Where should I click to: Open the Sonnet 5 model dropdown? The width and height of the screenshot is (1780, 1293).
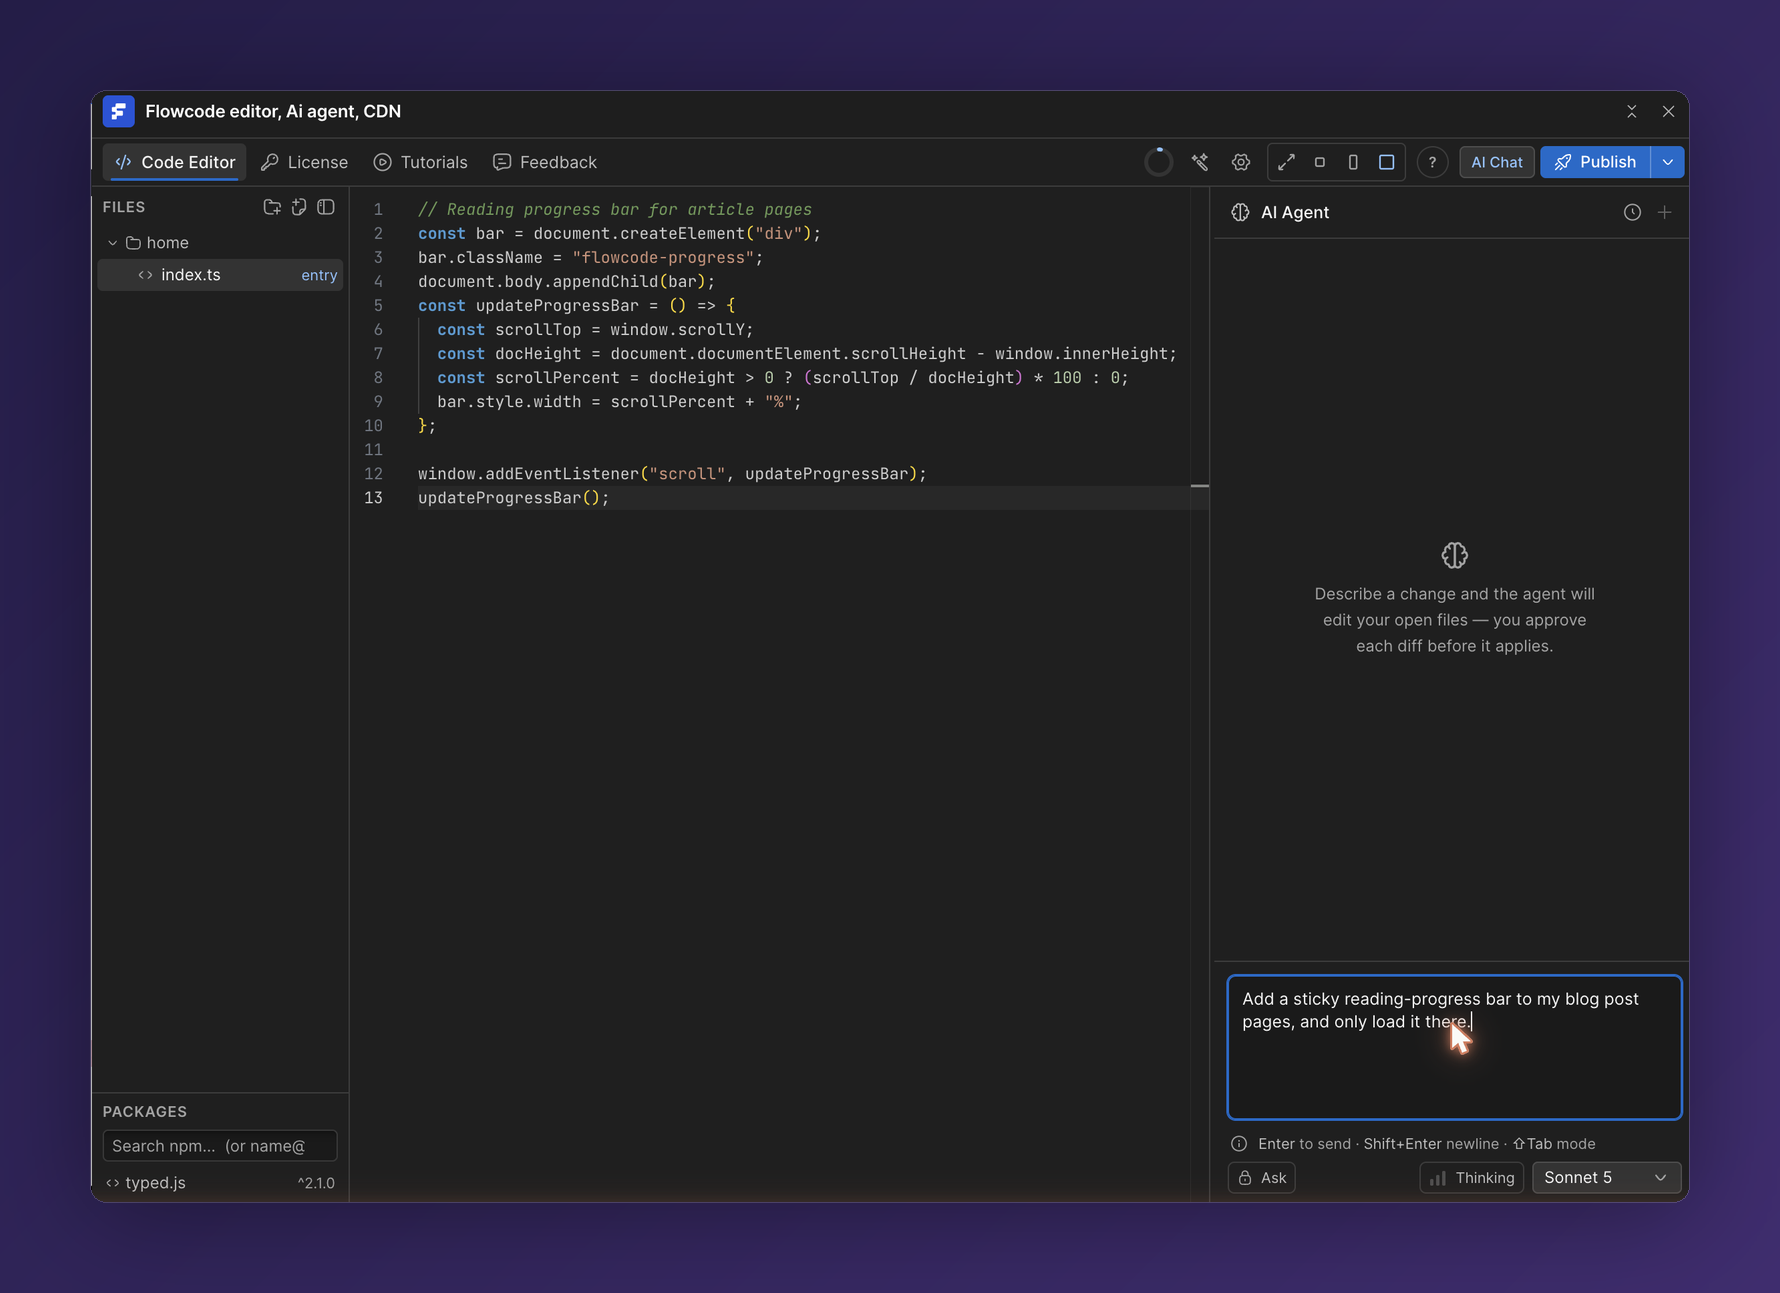tap(1606, 1178)
